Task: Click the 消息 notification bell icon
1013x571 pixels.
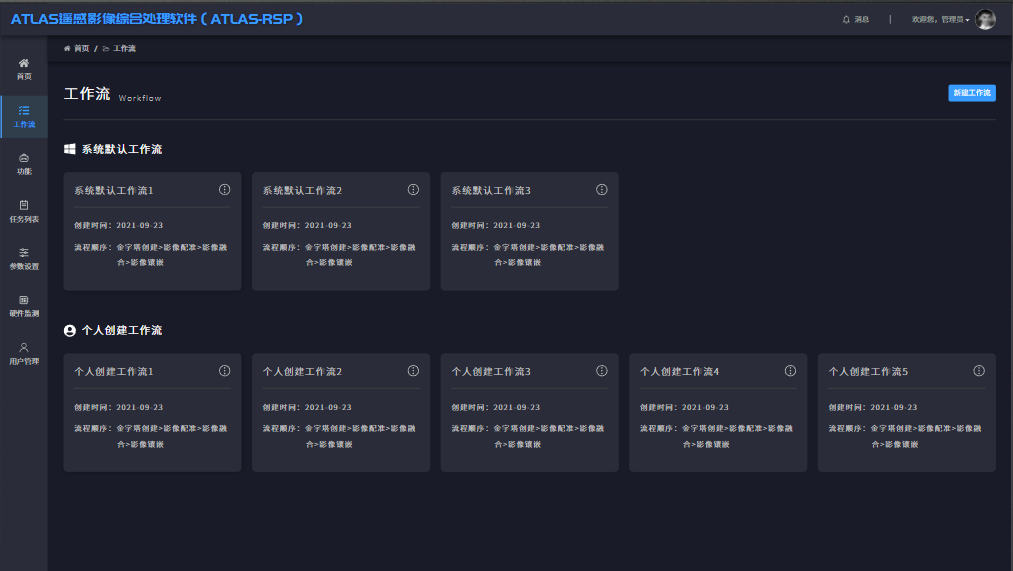Action: point(846,19)
